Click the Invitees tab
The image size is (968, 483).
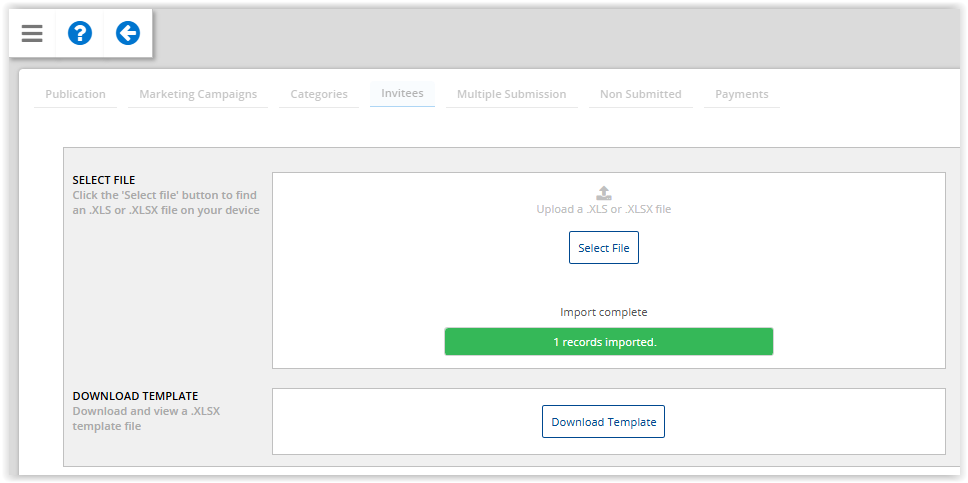[x=402, y=93]
